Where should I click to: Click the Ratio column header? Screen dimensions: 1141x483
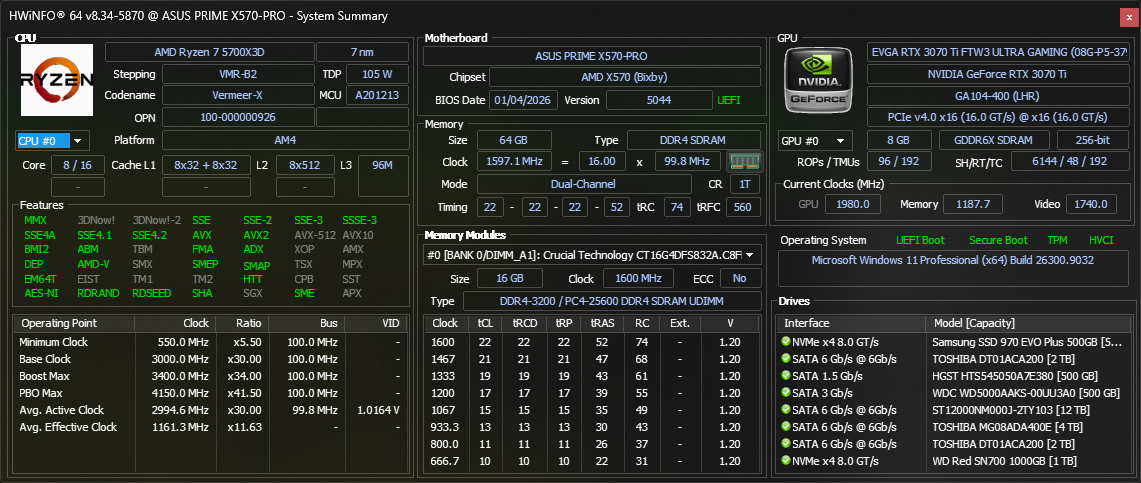point(241,323)
